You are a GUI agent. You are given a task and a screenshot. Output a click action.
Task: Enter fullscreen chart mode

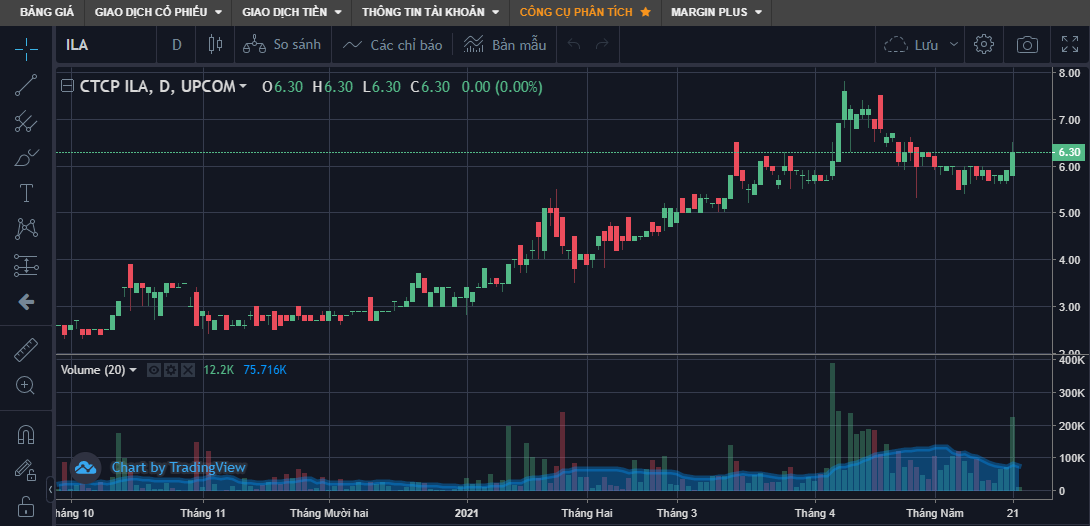coord(1069,45)
